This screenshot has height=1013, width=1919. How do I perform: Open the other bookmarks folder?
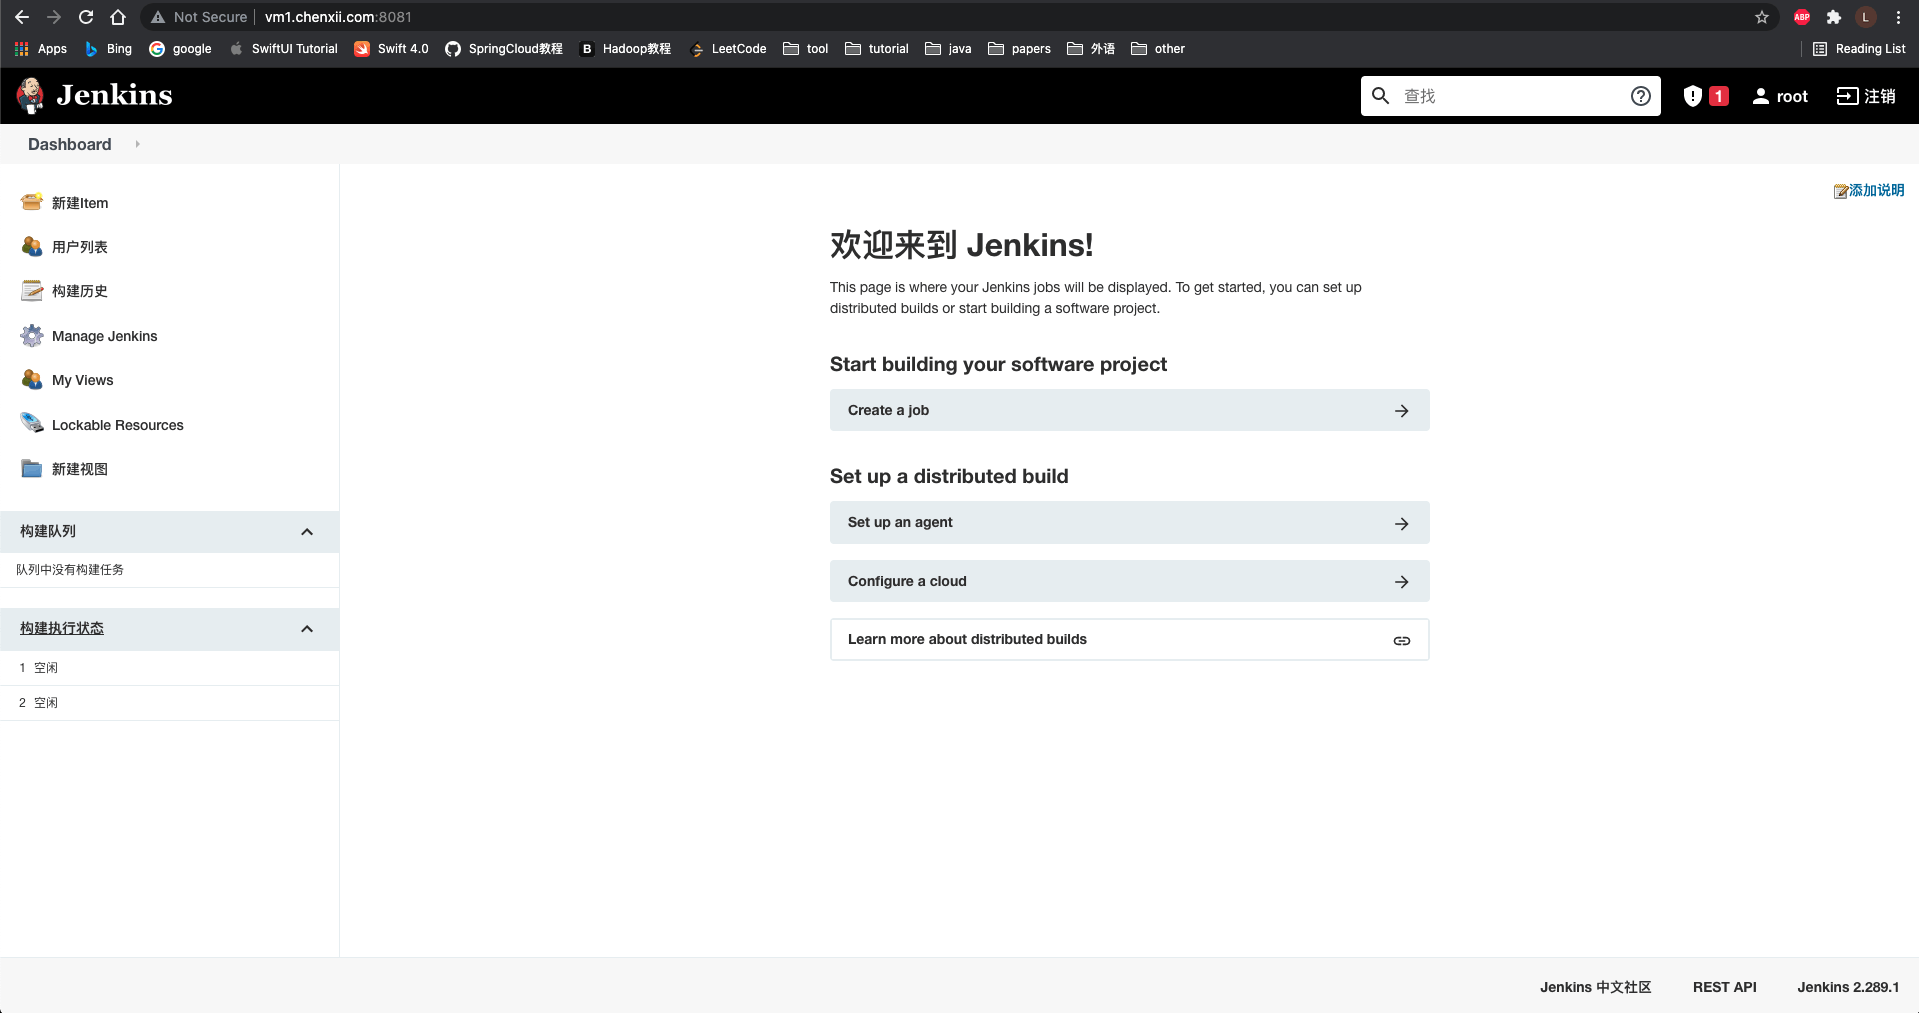coord(1158,48)
